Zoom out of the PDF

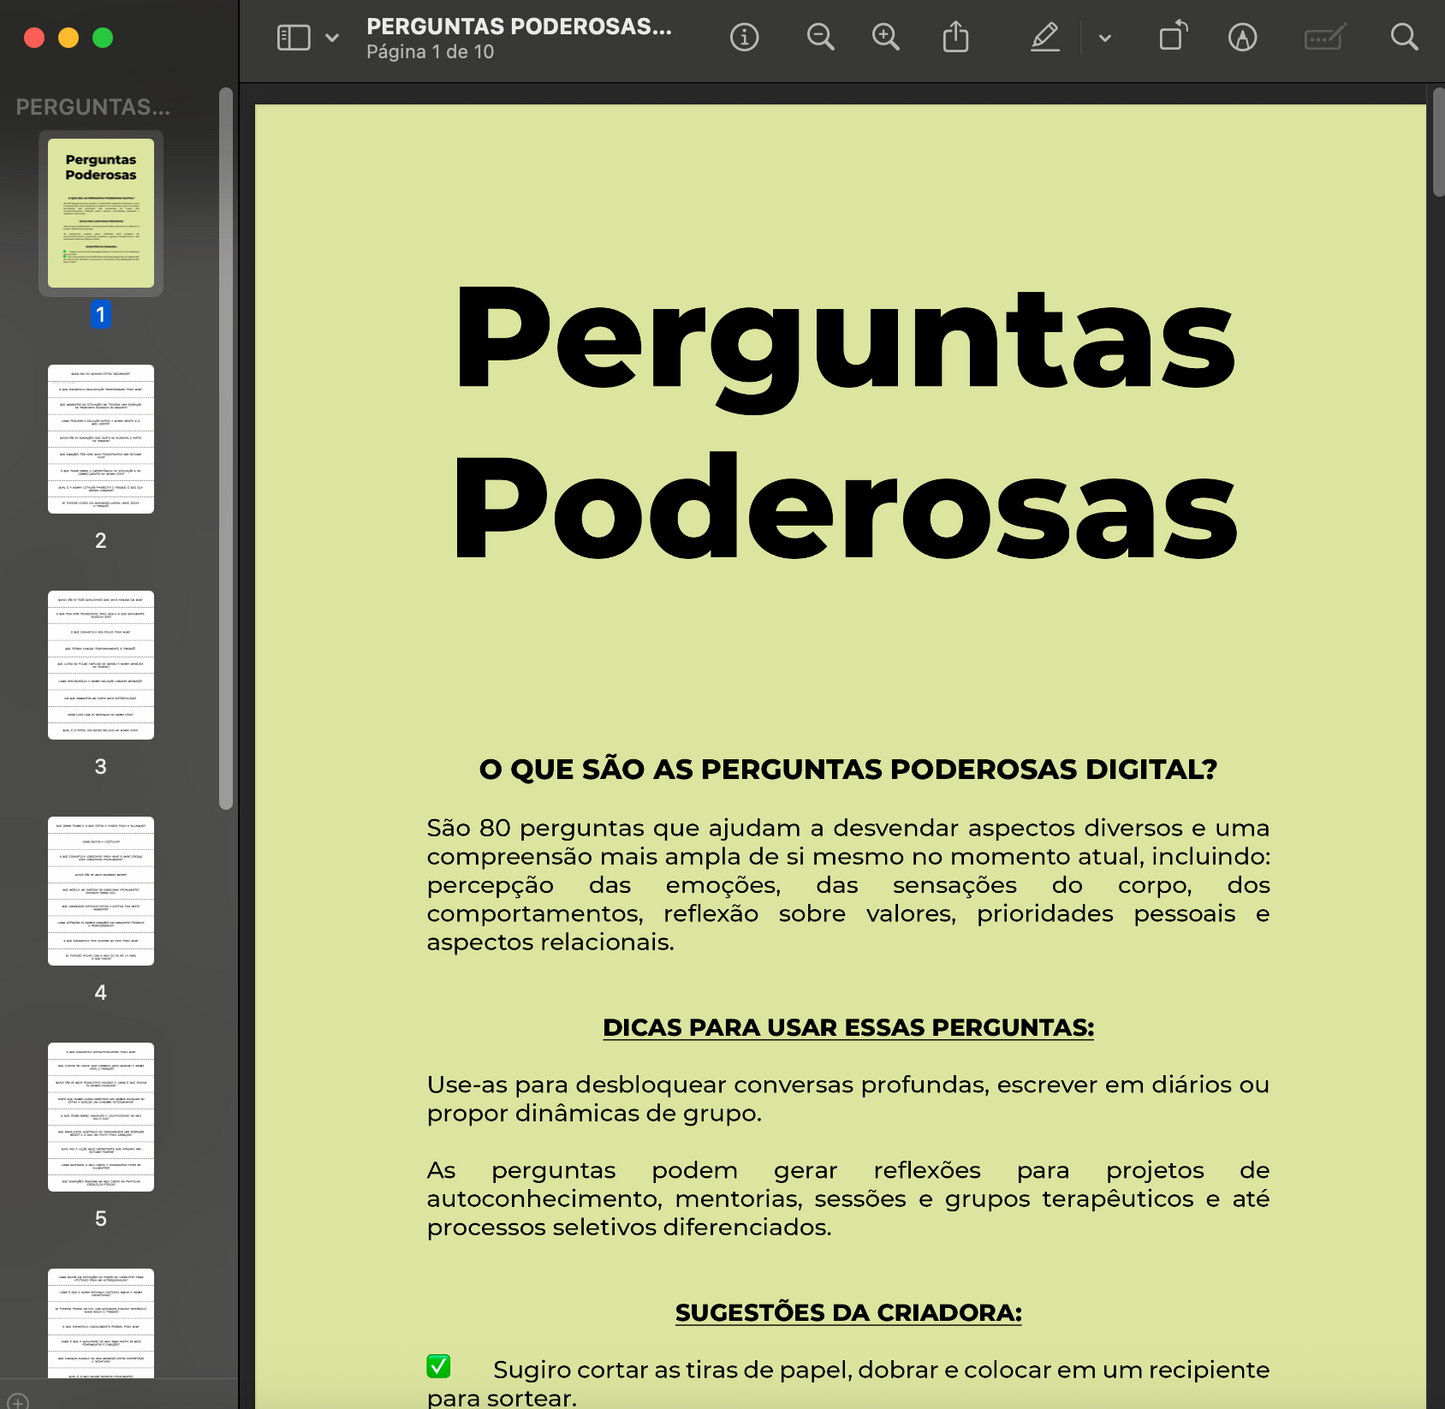[820, 37]
